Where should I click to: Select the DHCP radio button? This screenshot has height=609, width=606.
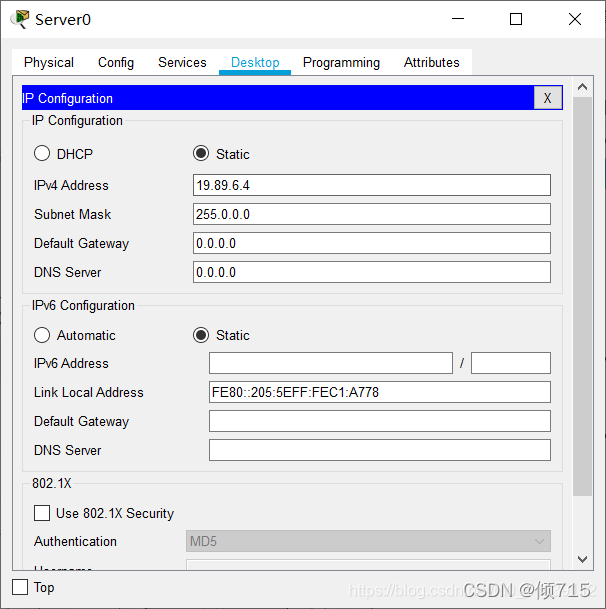[x=42, y=153]
